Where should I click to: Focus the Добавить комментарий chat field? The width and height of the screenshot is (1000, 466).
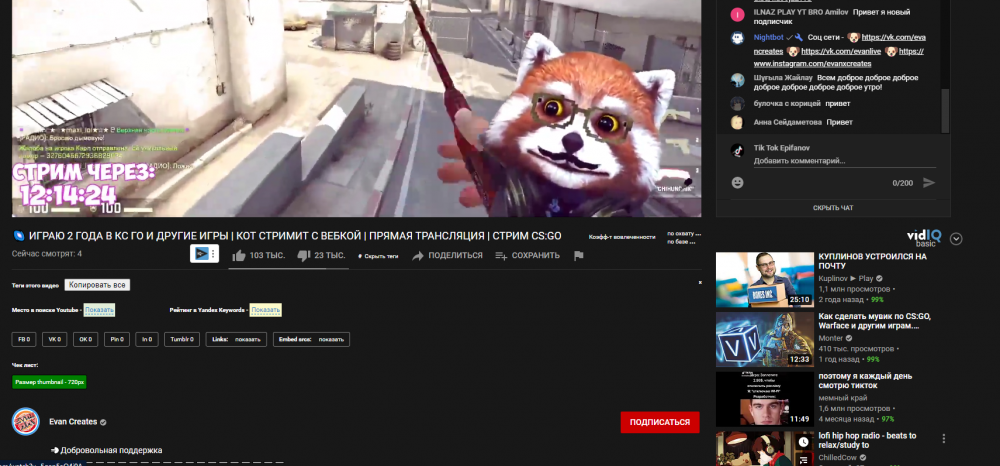tap(844, 161)
